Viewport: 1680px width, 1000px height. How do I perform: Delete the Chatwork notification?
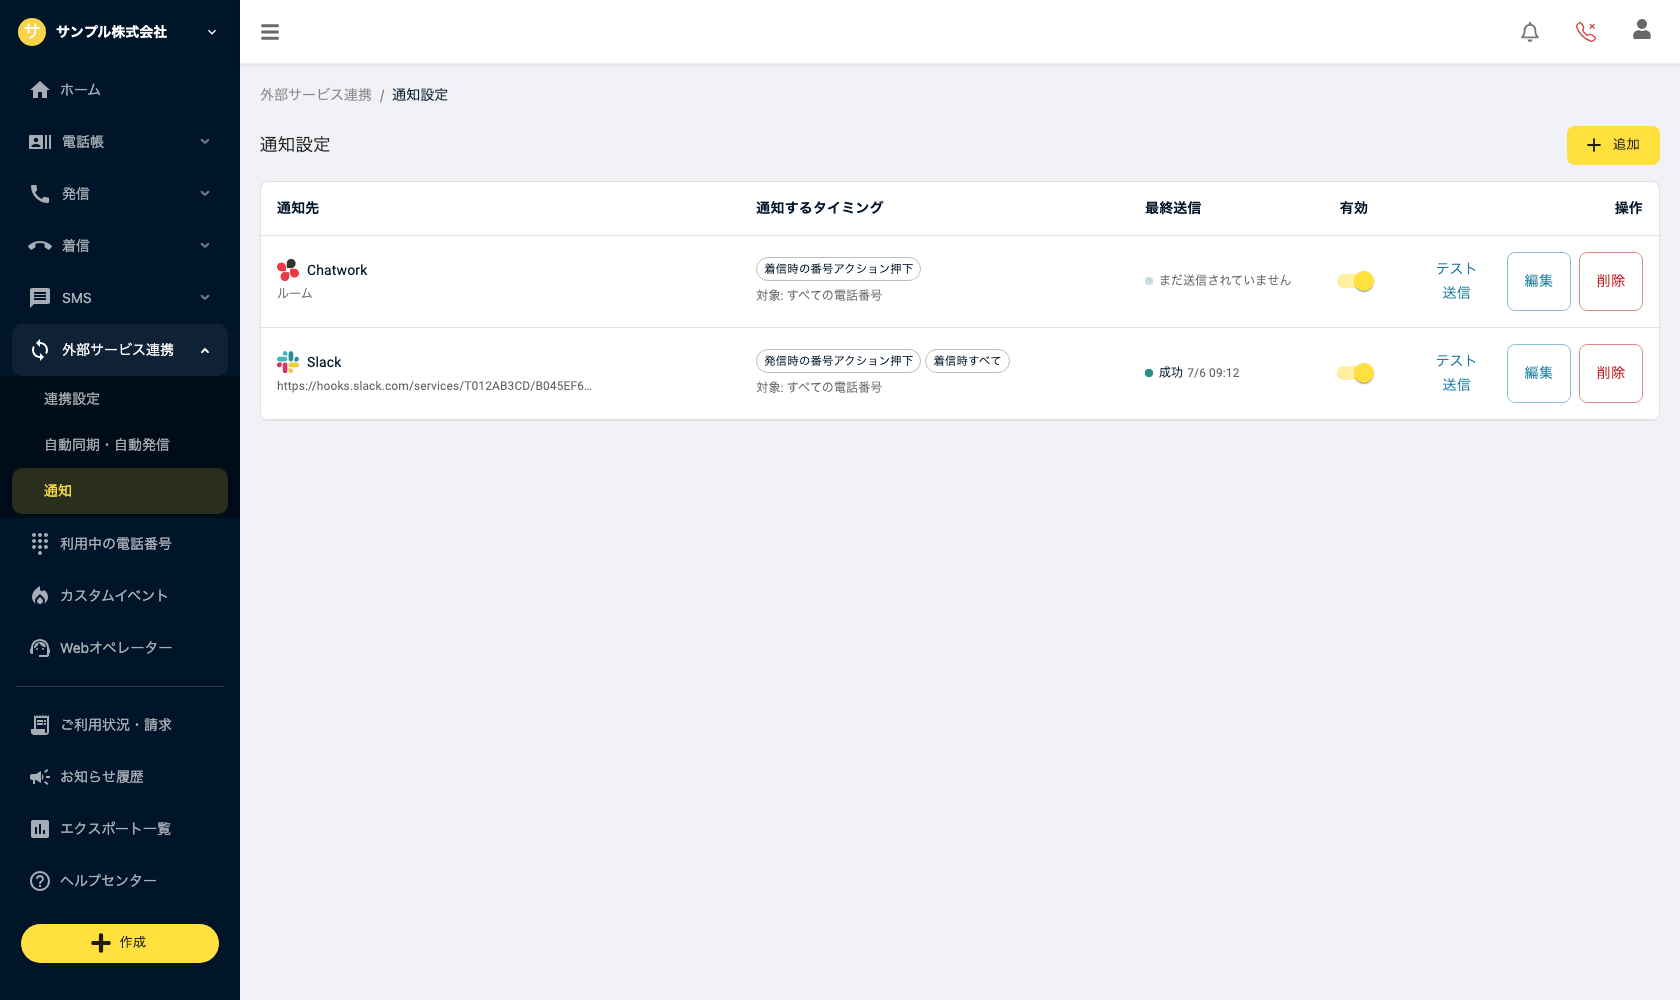point(1611,282)
